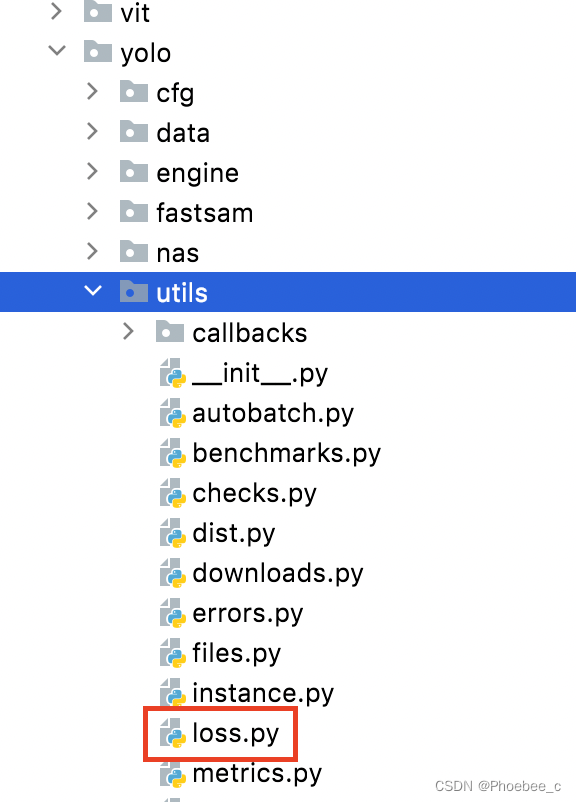This screenshot has width=576, height=802.
Task: Open the downloads.py file name
Action: pyautogui.click(x=278, y=574)
